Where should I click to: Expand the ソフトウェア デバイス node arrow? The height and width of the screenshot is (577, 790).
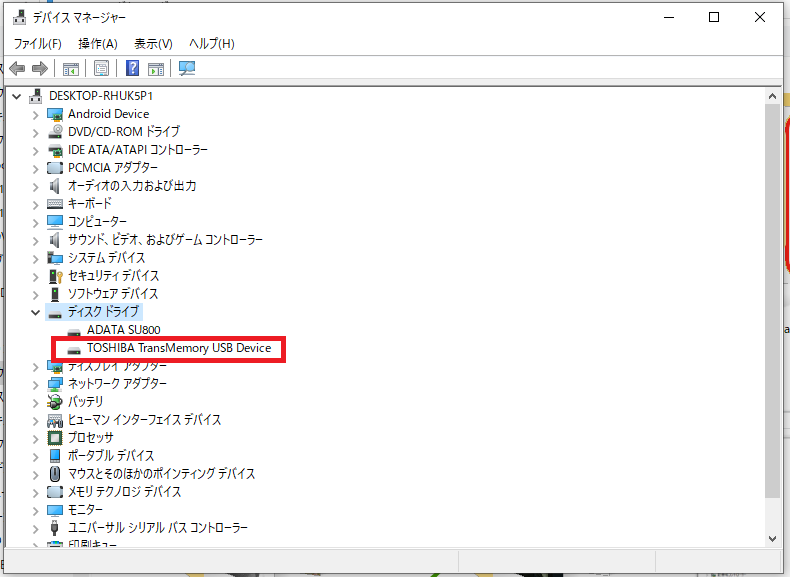pyautogui.click(x=35, y=295)
